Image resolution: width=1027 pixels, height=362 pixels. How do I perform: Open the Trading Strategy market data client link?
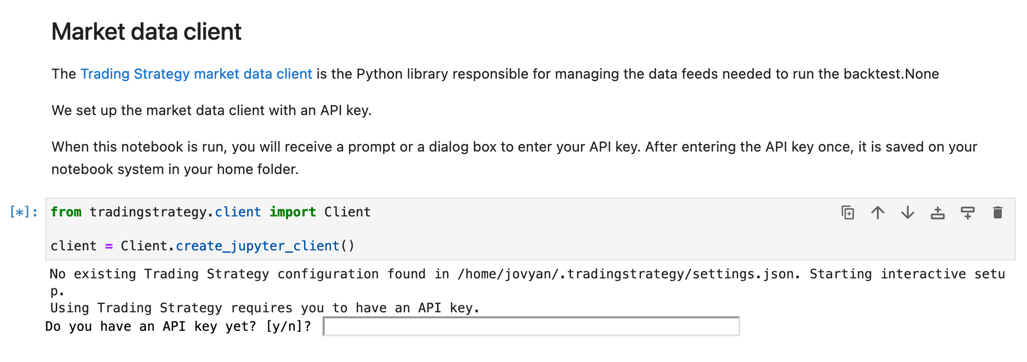pos(196,74)
